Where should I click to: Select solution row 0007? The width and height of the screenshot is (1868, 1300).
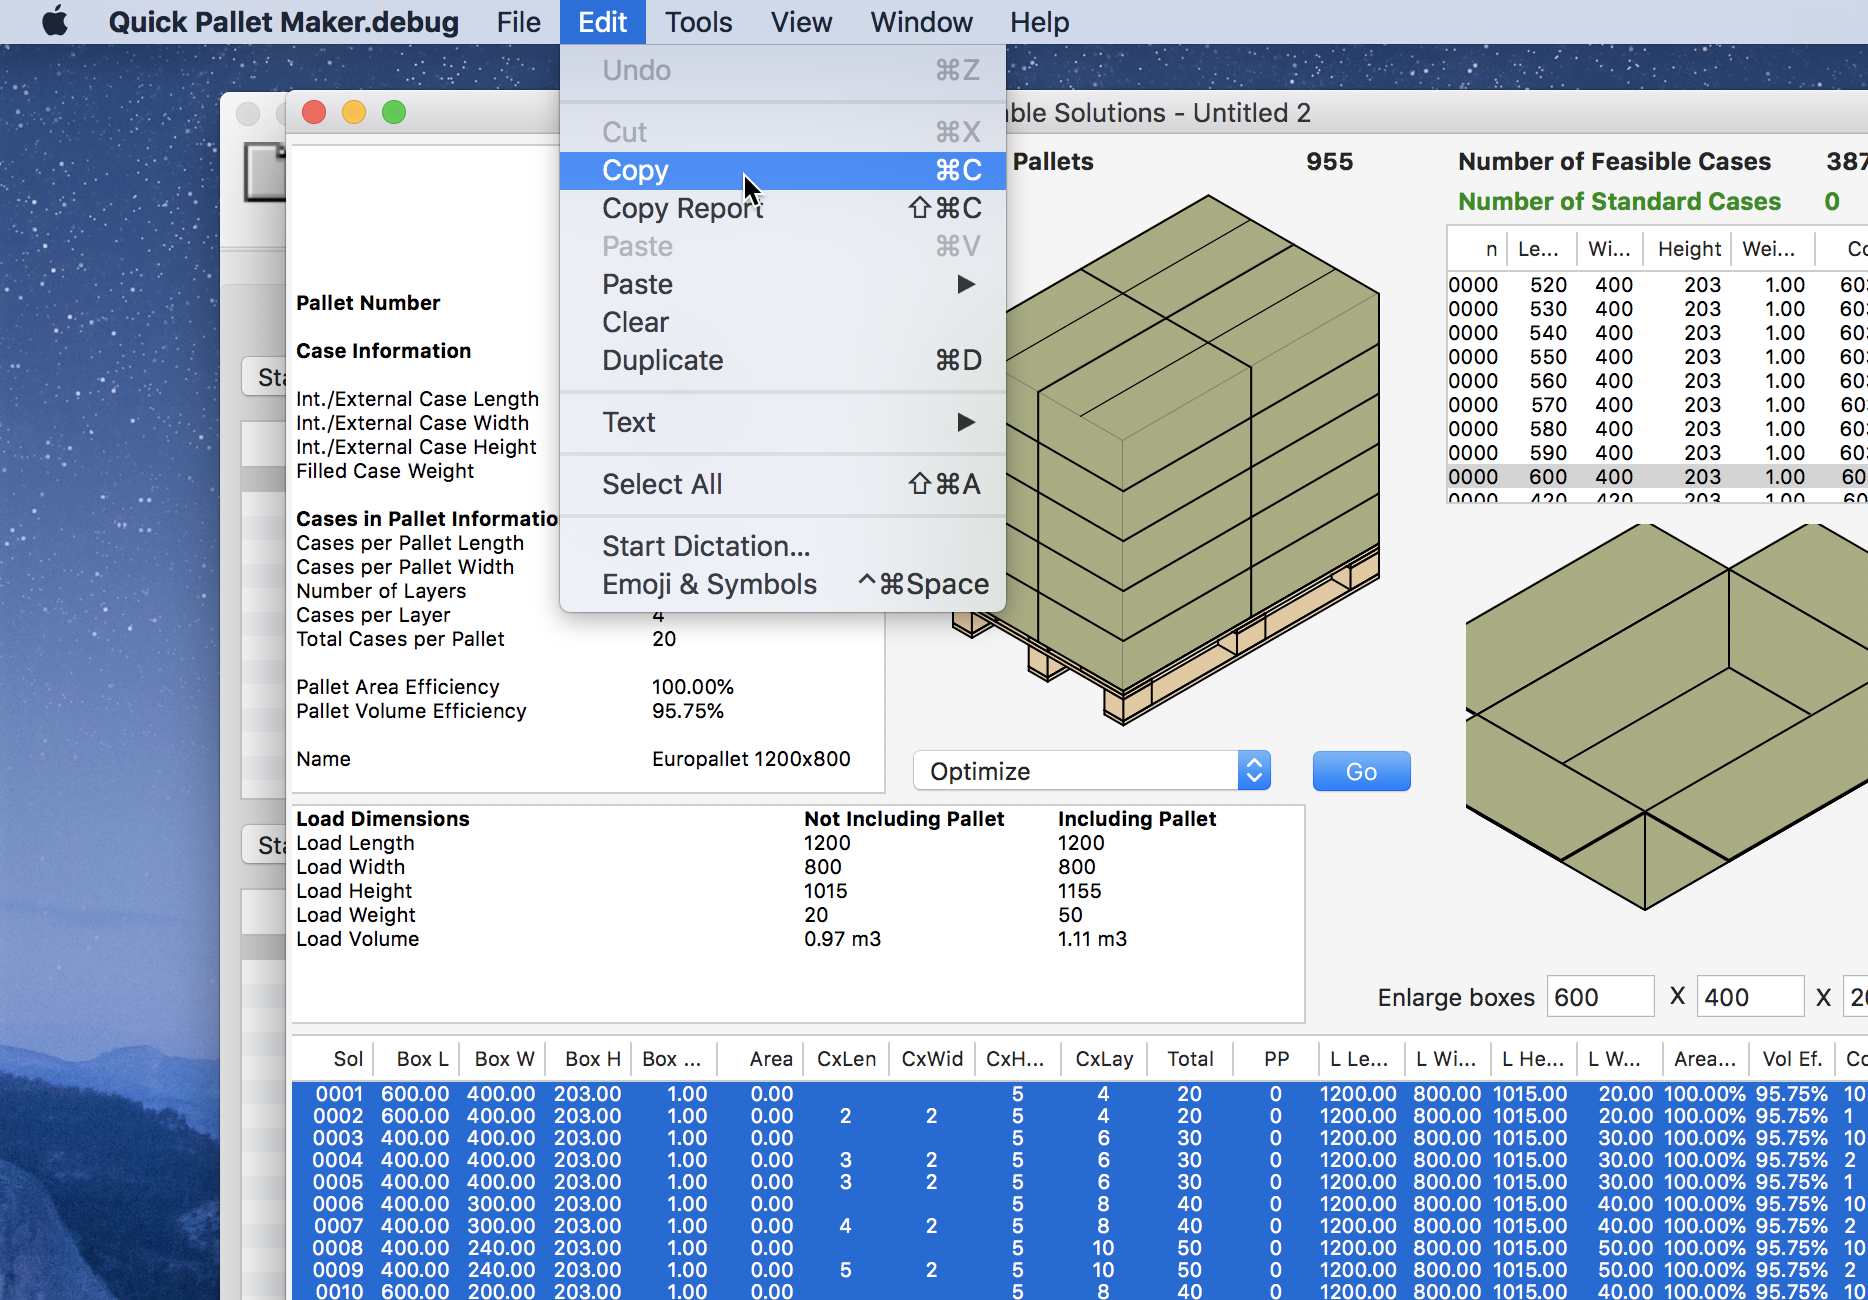1080,1226
